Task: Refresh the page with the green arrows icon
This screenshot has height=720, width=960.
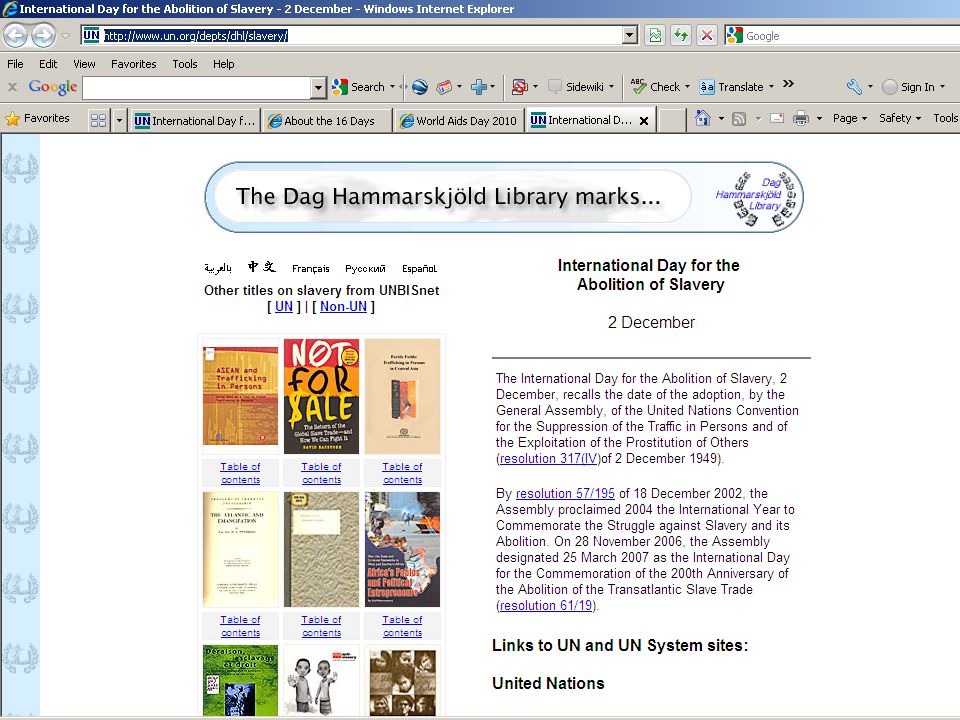Action: pos(681,36)
